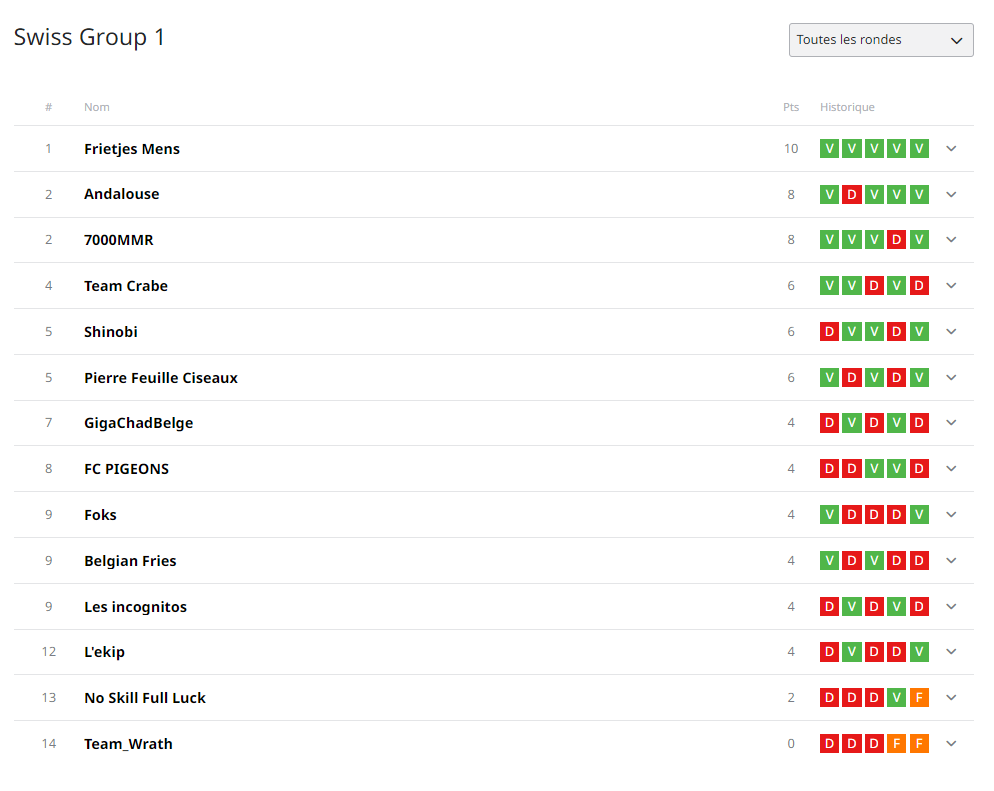Expand Frietjes Mens row details chevron
Image resolution: width=994 pixels, height=791 pixels.
point(951,148)
